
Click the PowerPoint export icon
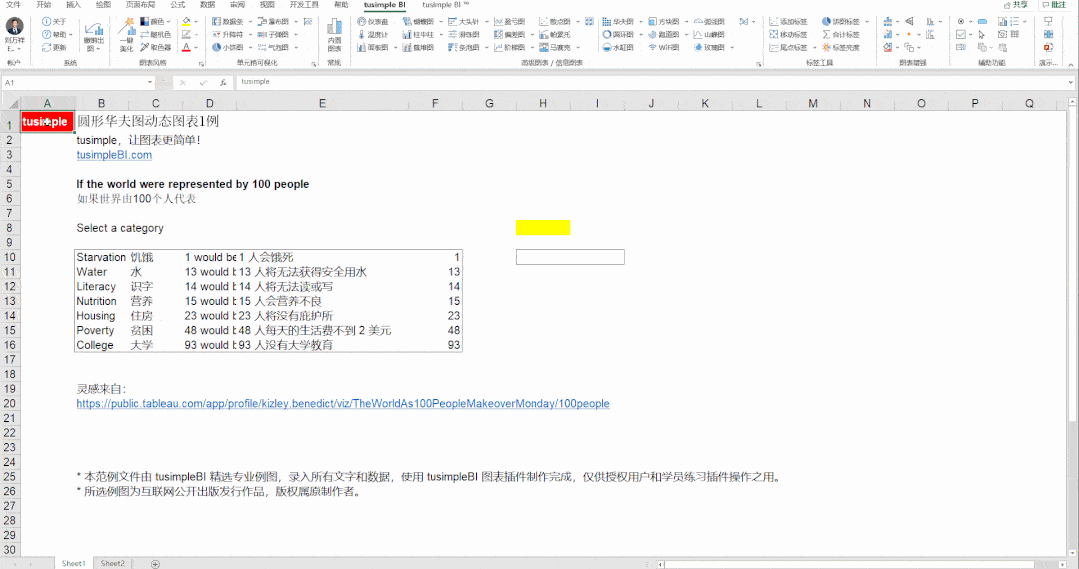[1048, 47]
